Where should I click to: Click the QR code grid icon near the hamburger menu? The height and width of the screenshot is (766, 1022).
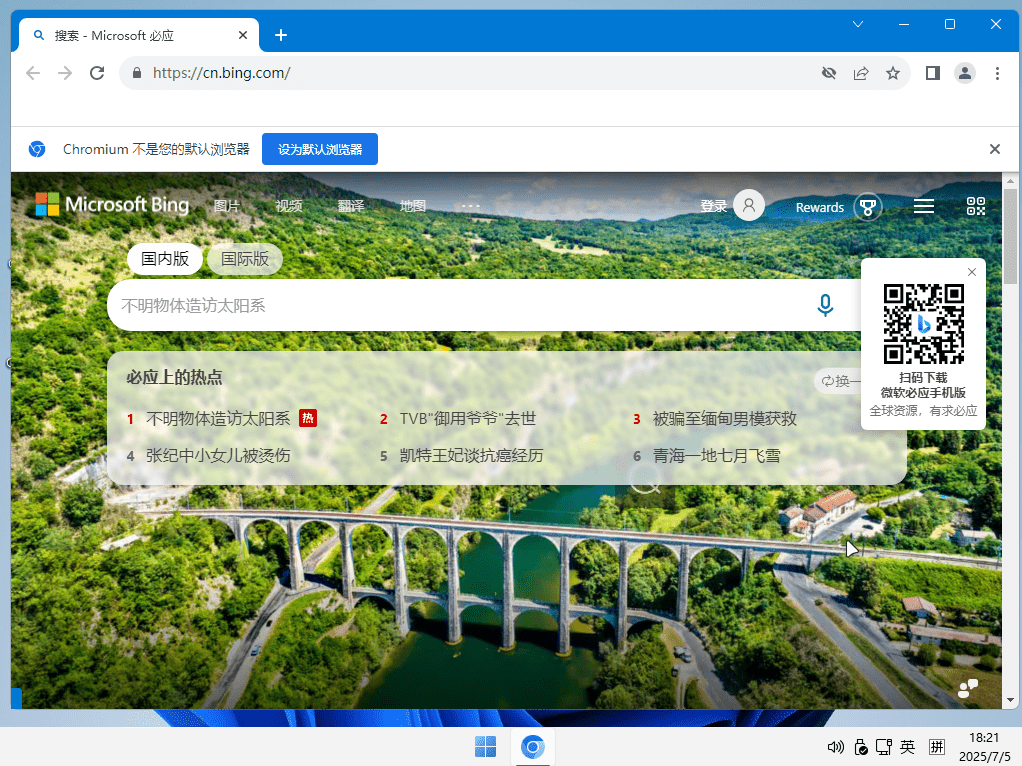tap(975, 206)
